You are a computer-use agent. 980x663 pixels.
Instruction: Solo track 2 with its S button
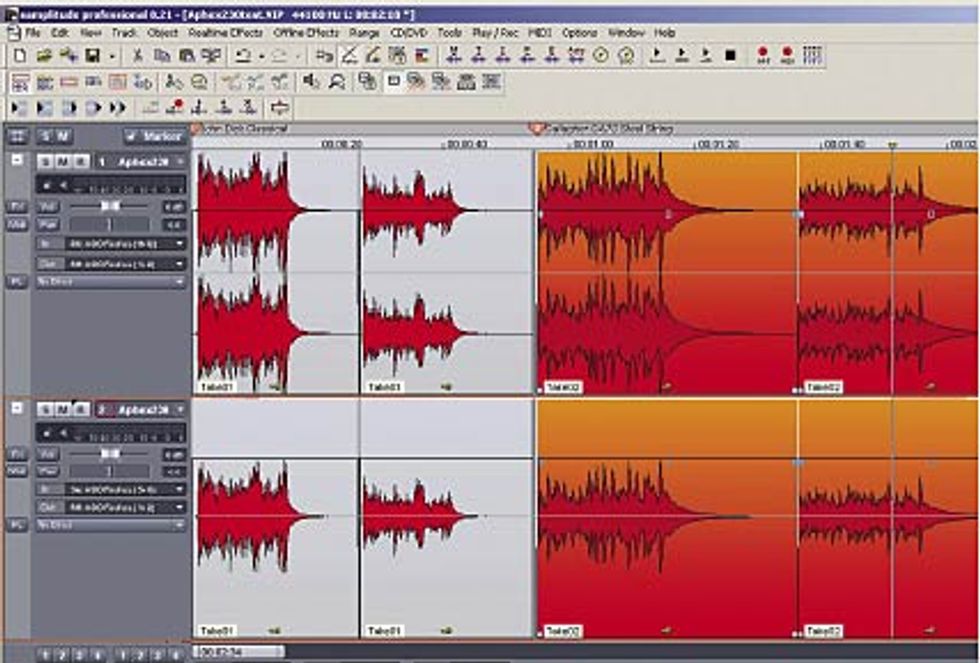[x=46, y=408]
